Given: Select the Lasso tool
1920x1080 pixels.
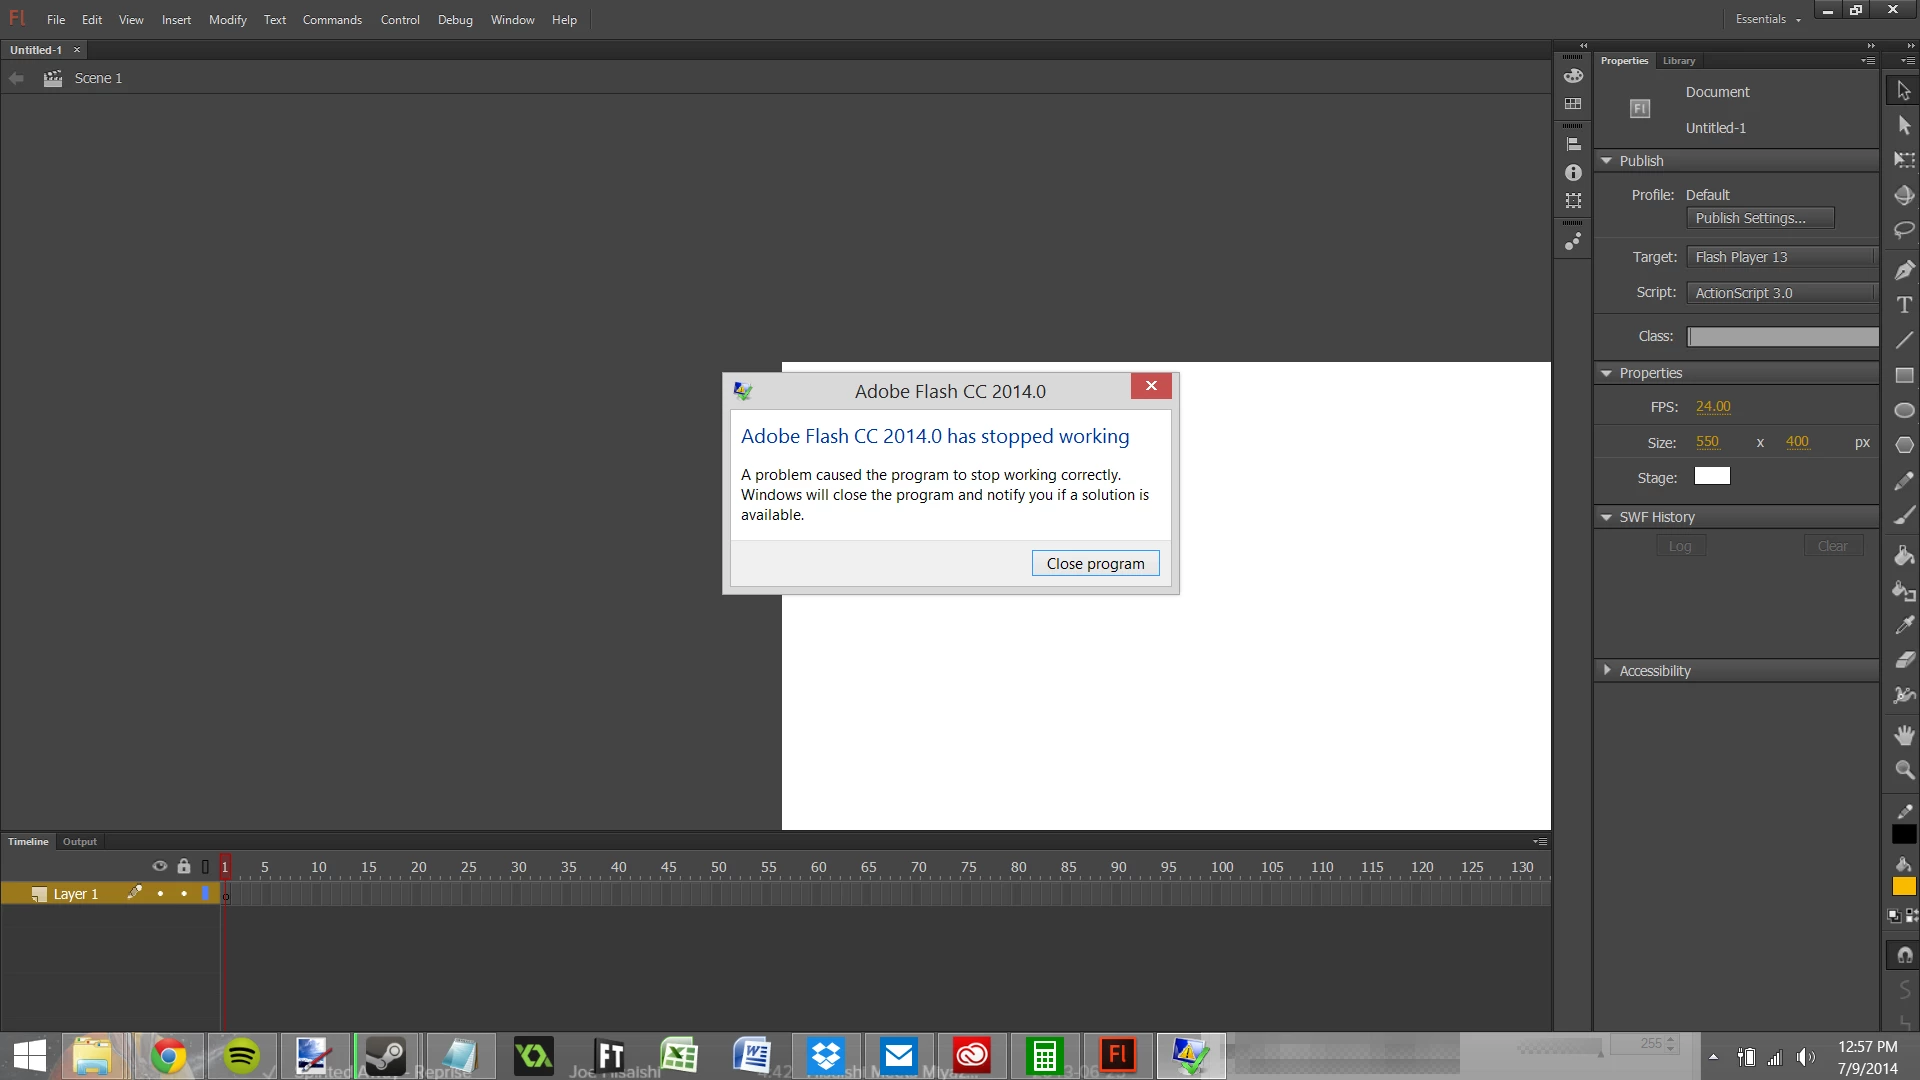Looking at the screenshot, I should click(x=1904, y=230).
